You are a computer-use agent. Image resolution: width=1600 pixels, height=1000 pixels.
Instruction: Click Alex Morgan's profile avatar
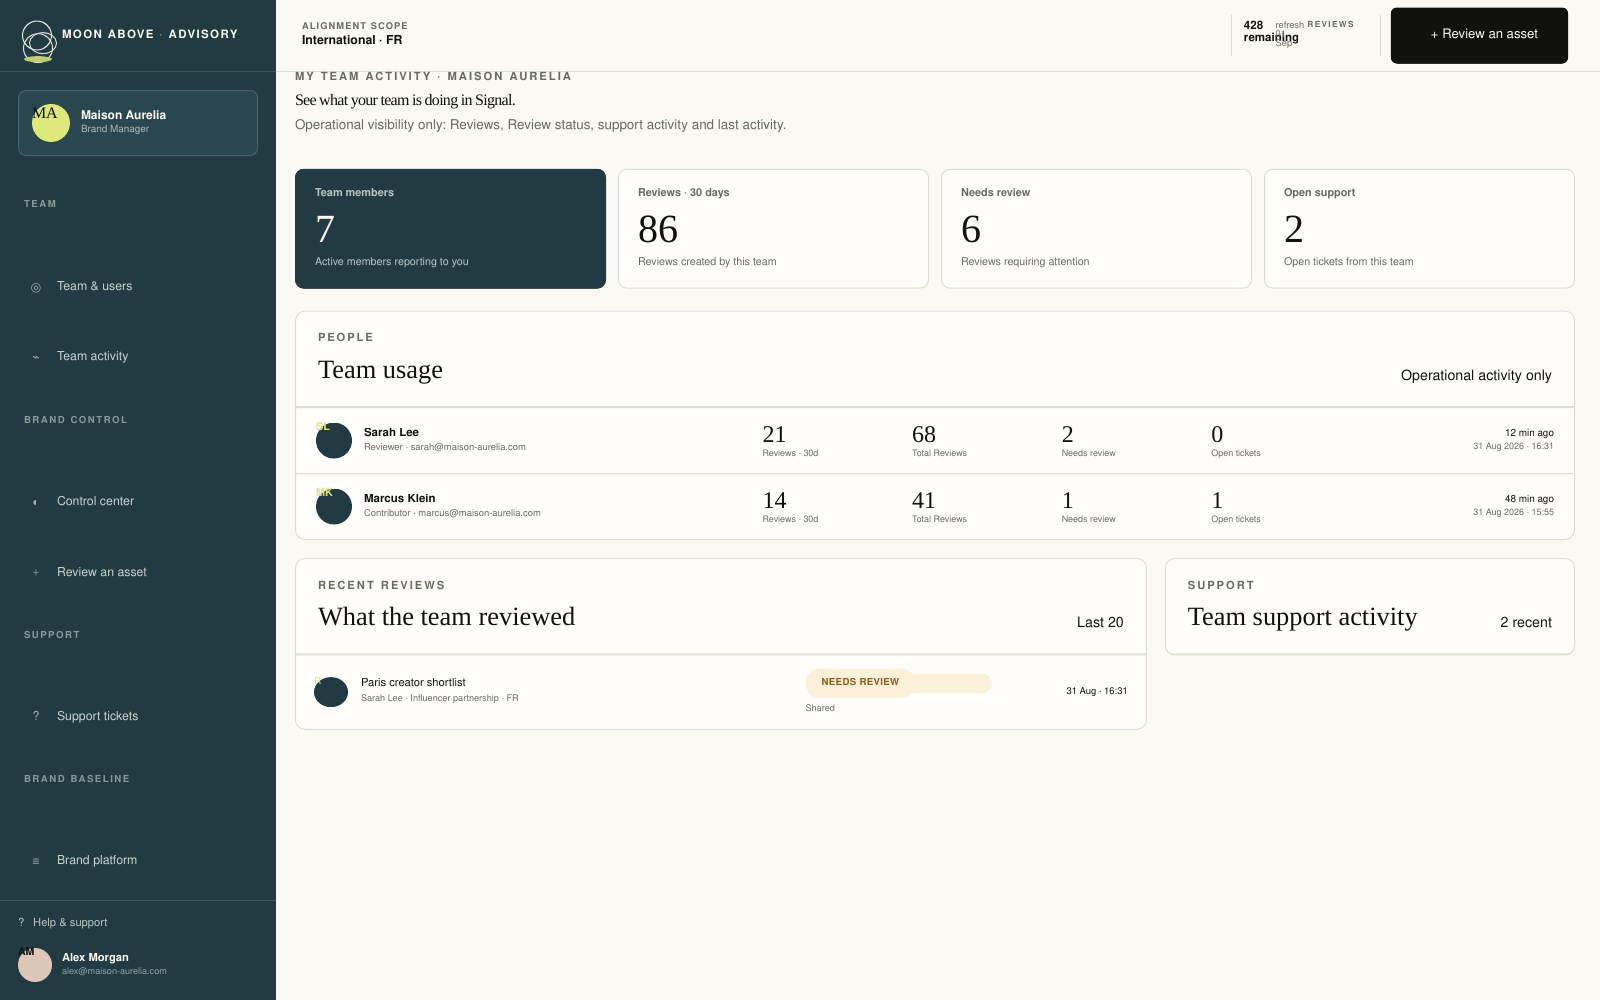(x=35, y=965)
